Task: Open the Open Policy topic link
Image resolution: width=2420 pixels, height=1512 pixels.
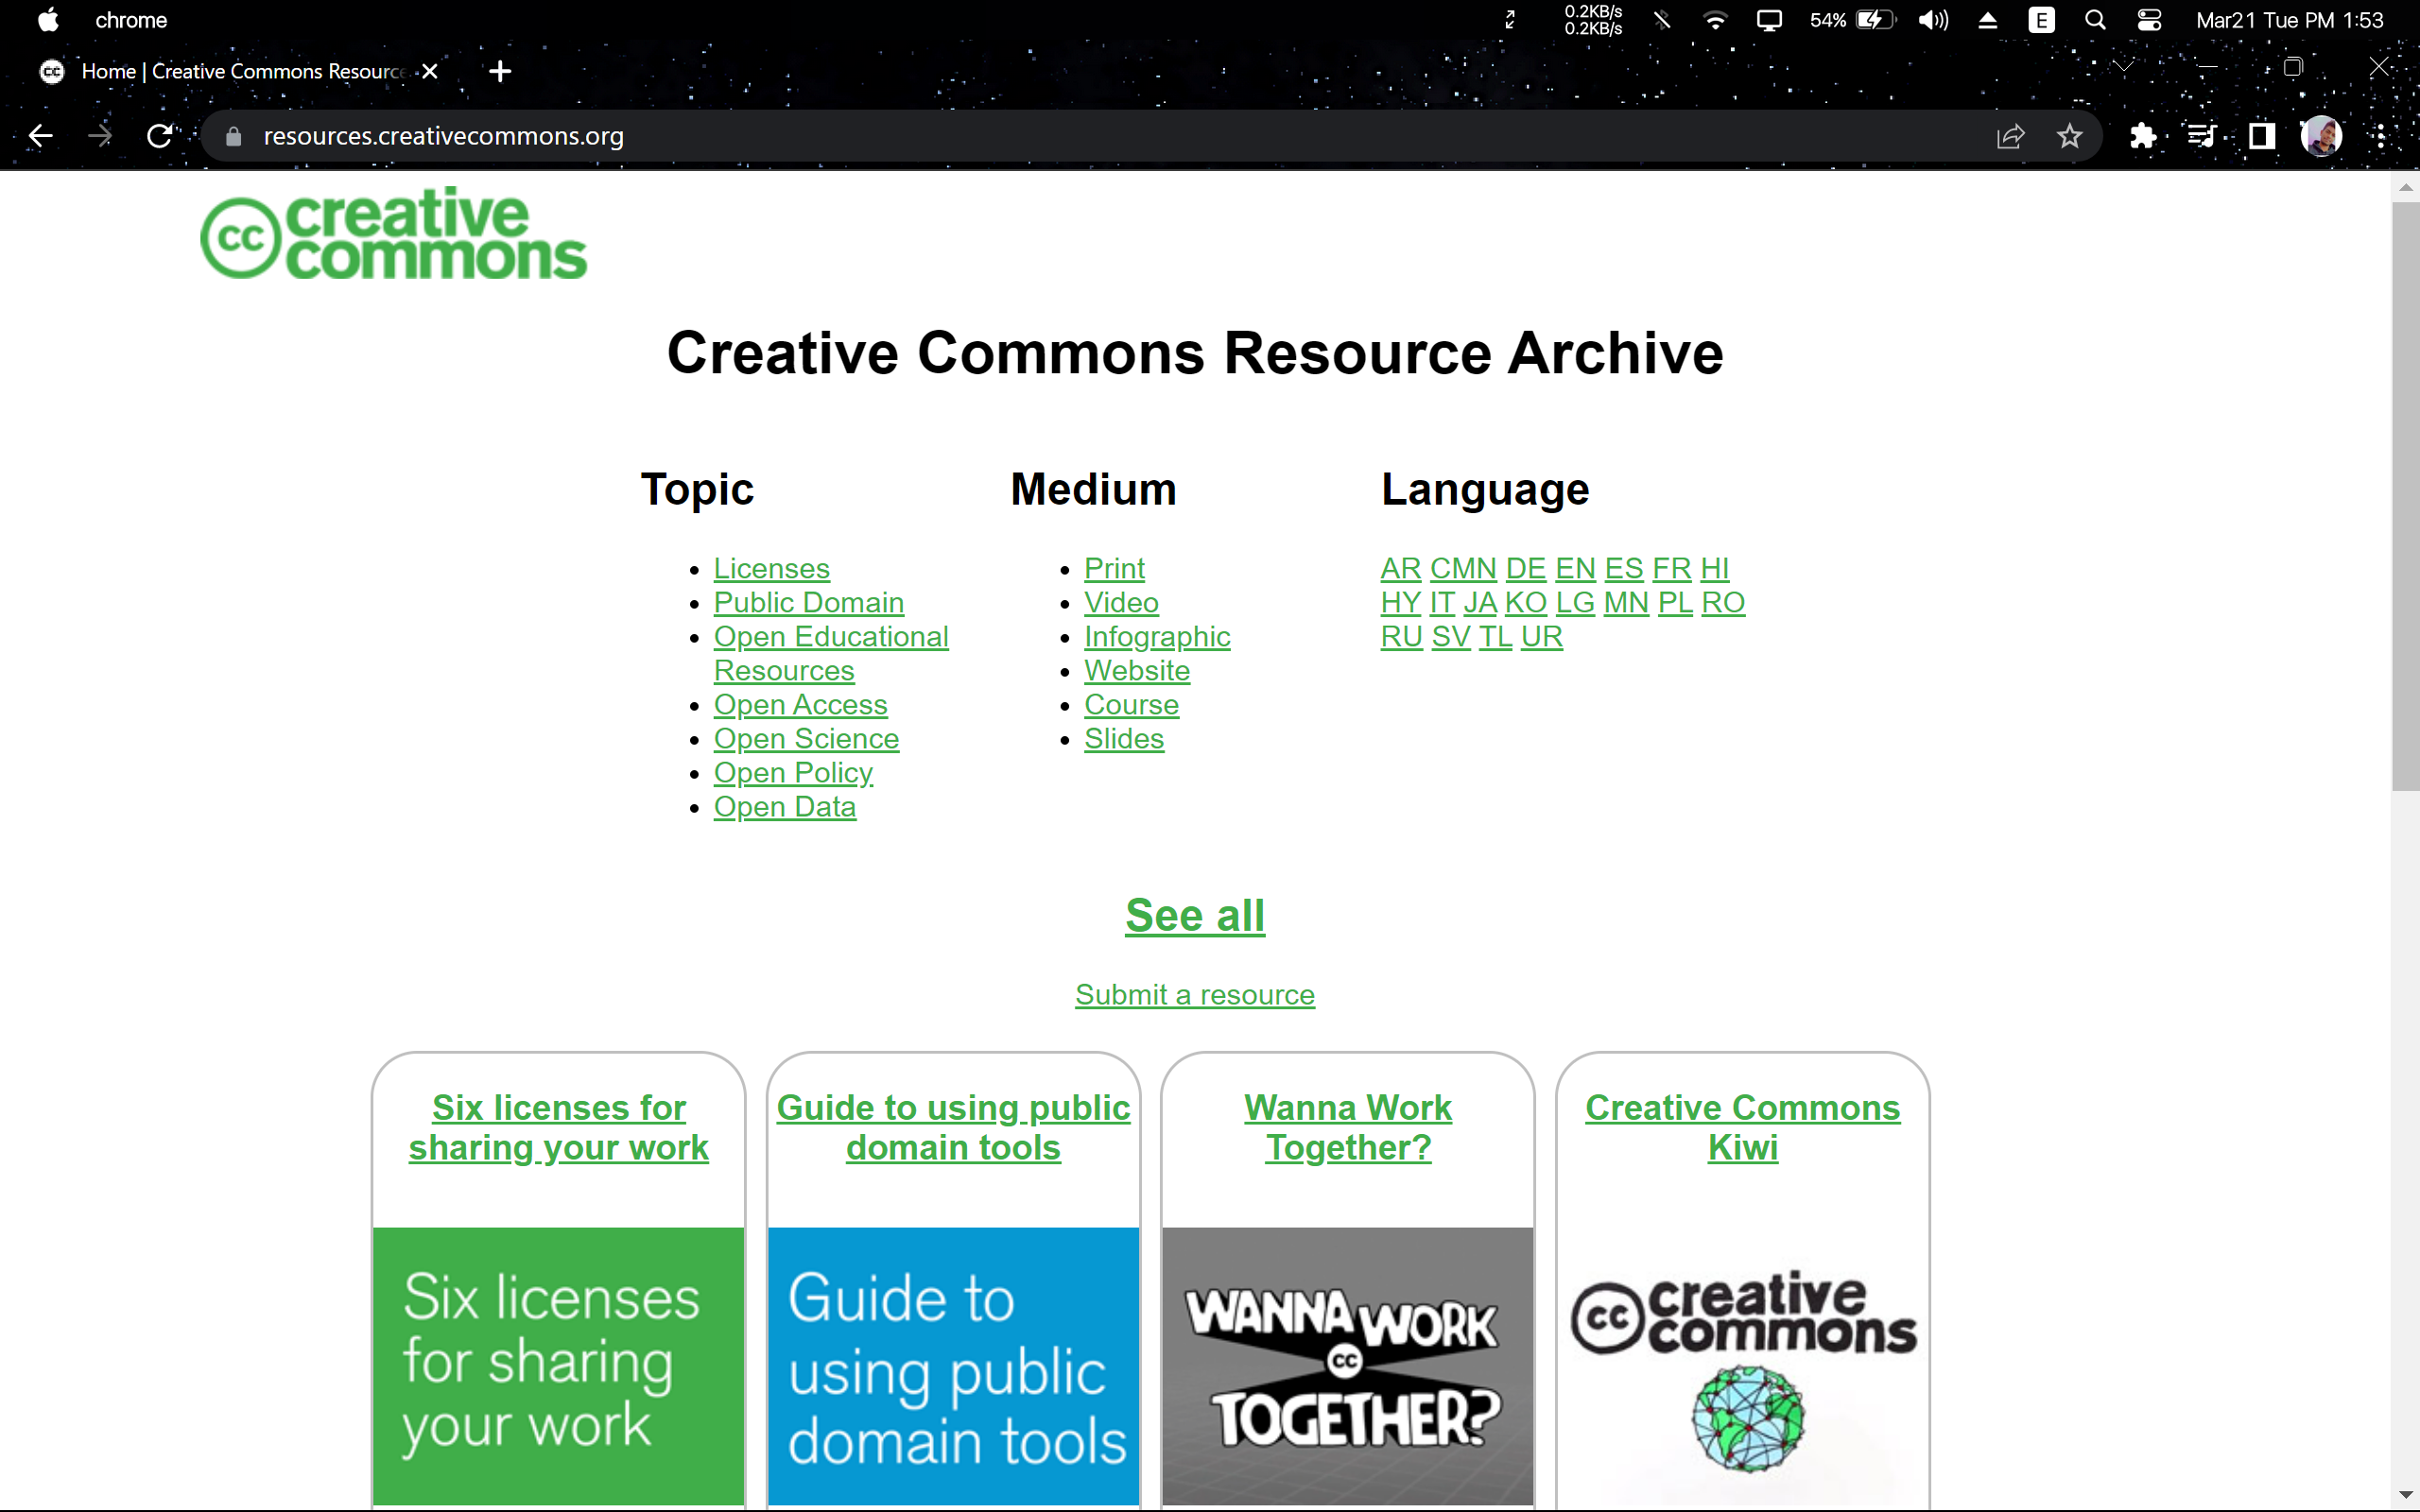Action: click(x=793, y=772)
